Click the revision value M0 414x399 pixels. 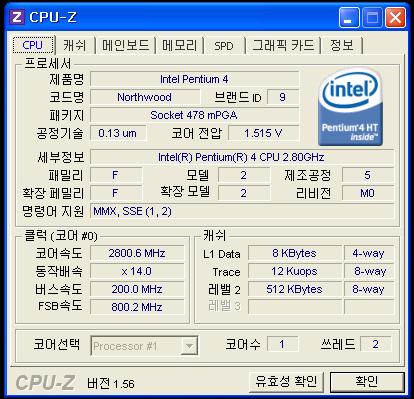[368, 193]
